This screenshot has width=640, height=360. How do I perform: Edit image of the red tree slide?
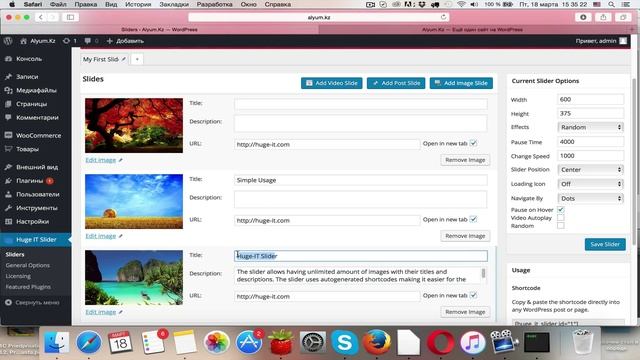(101, 160)
